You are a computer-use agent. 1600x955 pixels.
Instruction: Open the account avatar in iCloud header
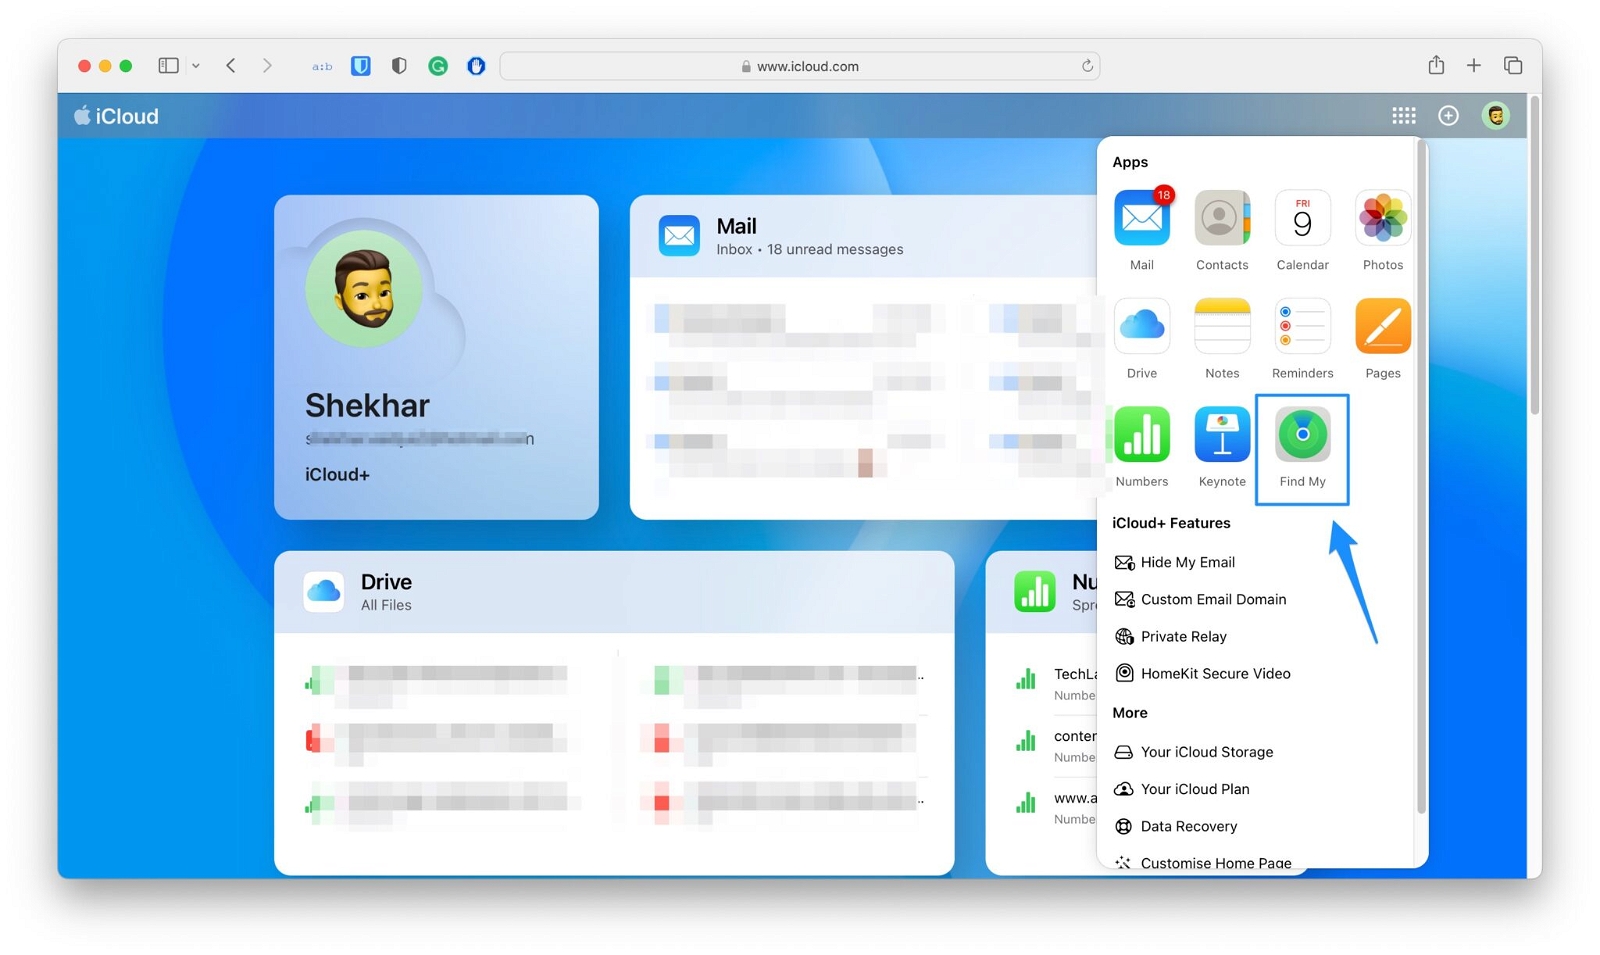pyautogui.click(x=1495, y=116)
